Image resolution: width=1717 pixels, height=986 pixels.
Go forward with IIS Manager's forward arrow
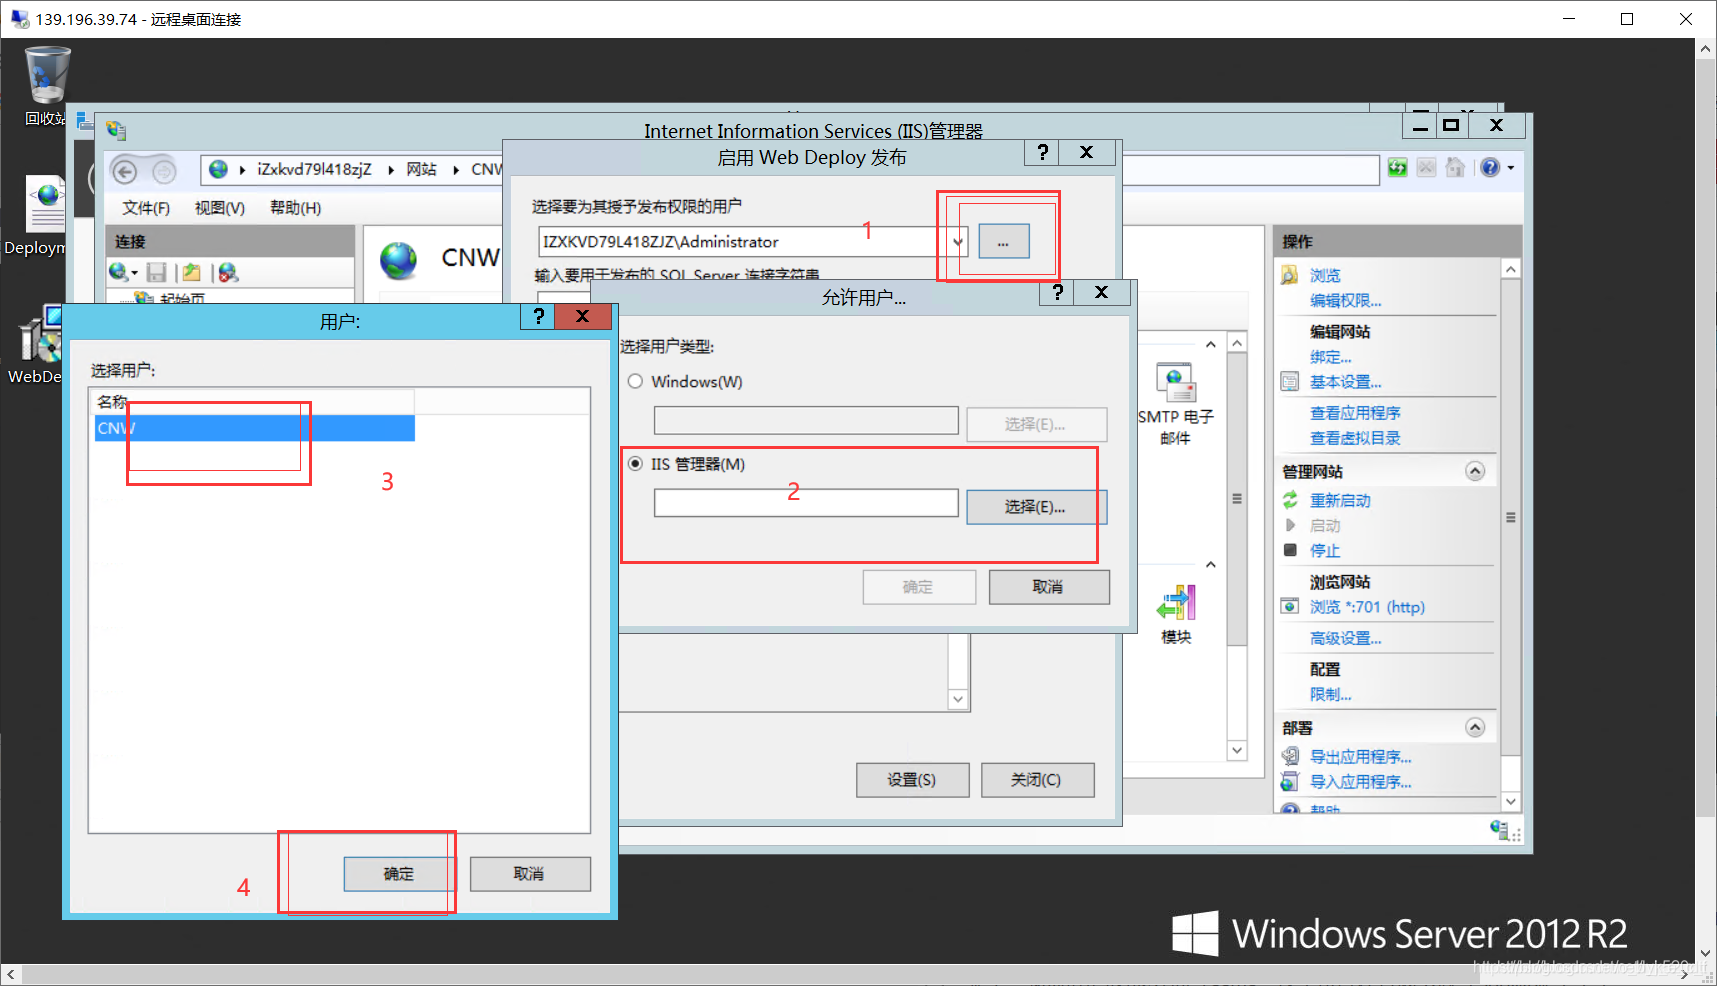click(x=164, y=171)
